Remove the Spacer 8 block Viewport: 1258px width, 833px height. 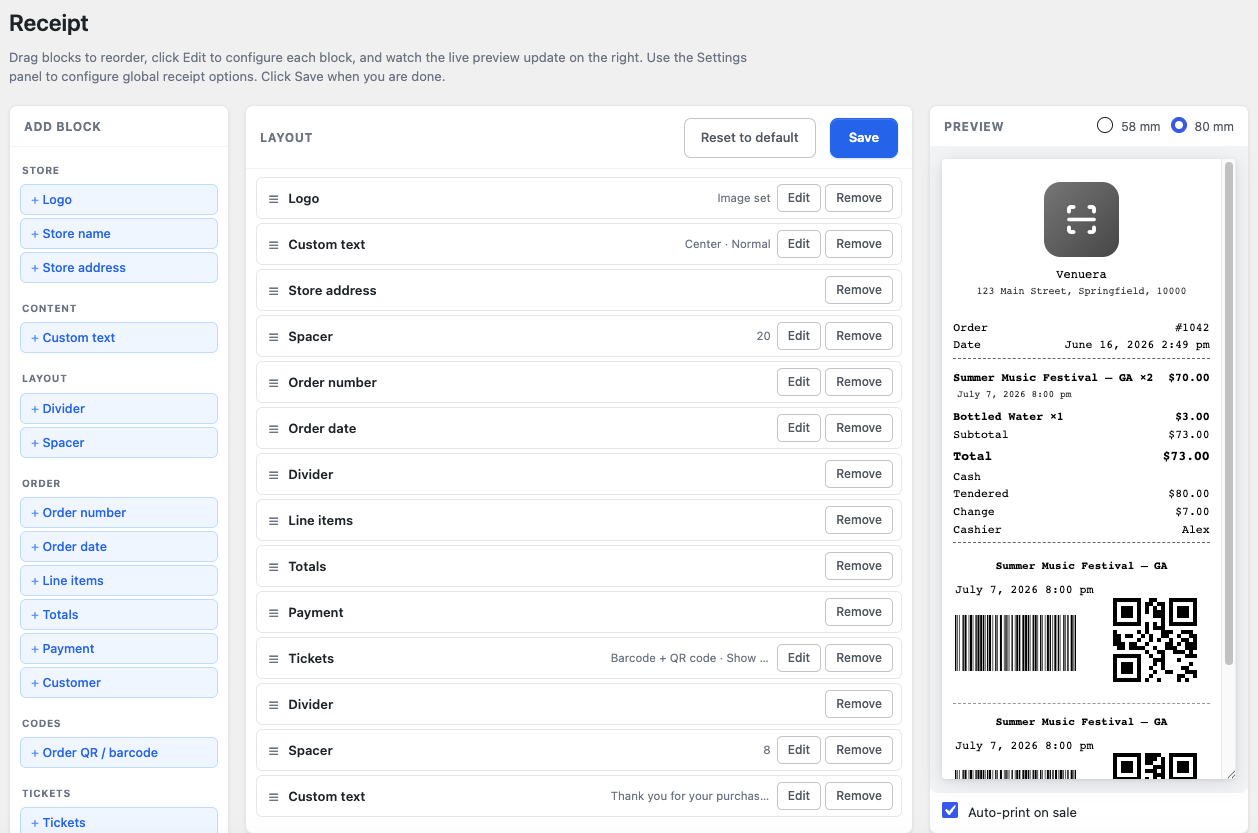[859, 750]
